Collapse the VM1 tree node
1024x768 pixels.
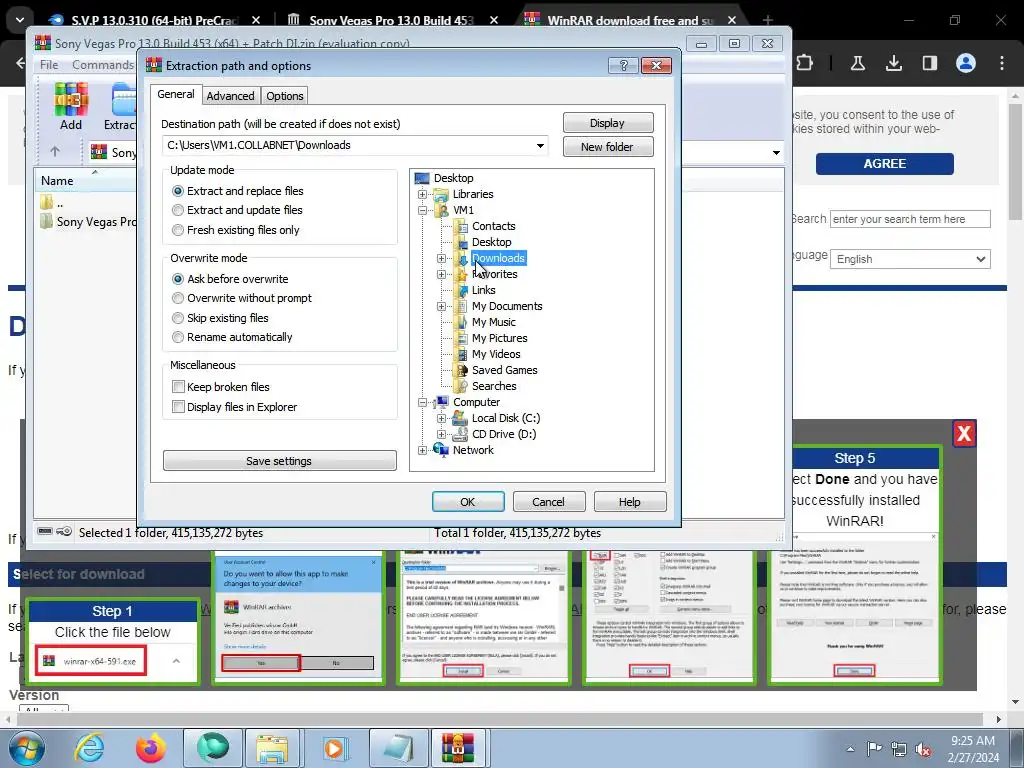point(423,210)
